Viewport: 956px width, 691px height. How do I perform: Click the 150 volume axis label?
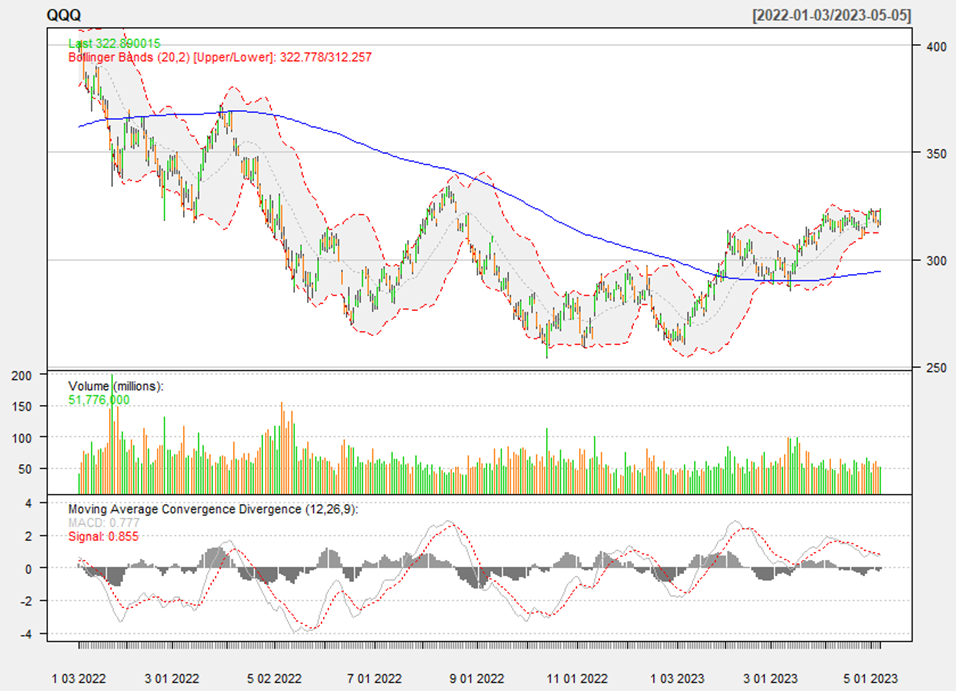21,406
